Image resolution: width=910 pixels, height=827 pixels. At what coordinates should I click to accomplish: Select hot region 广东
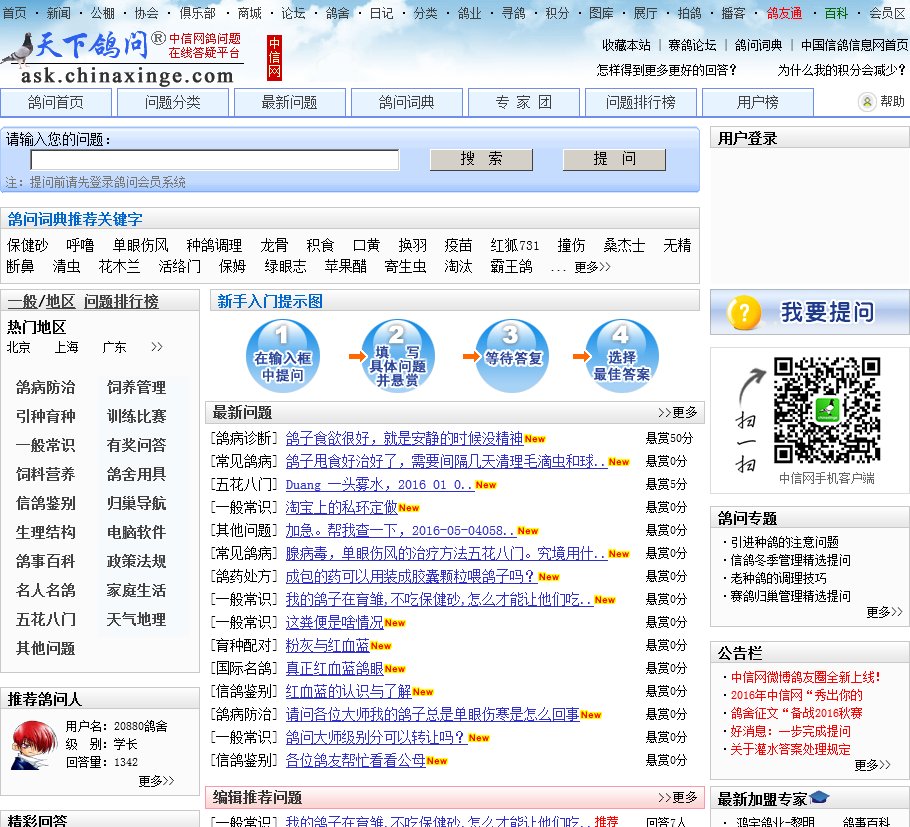114,347
